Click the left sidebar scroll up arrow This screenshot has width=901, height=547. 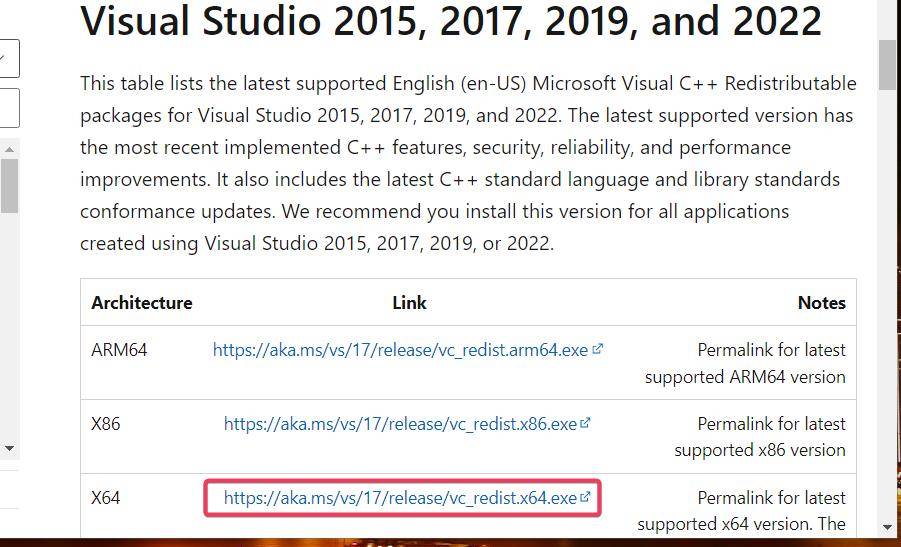click(x=9, y=149)
